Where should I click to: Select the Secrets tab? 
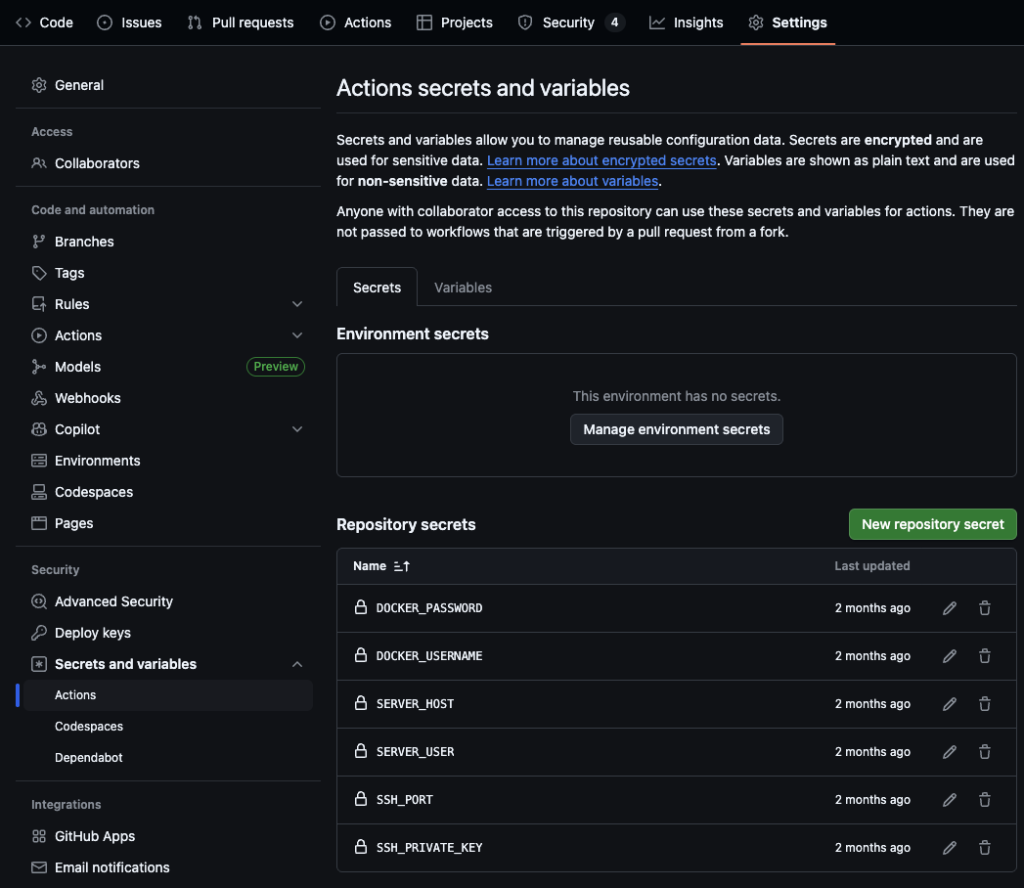(x=377, y=288)
